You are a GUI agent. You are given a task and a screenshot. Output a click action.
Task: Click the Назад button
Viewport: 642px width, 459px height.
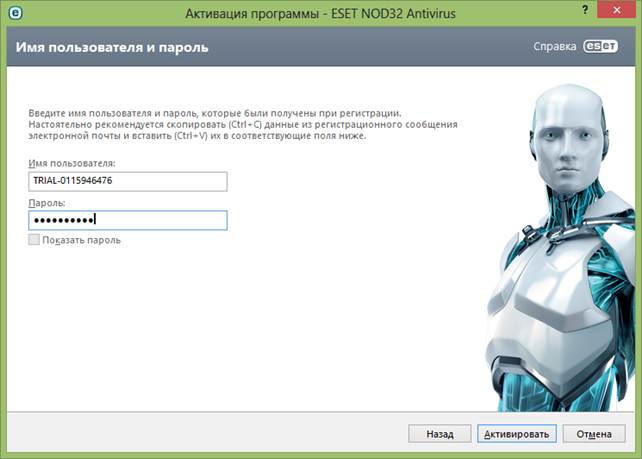pyautogui.click(x=439, y=434)
